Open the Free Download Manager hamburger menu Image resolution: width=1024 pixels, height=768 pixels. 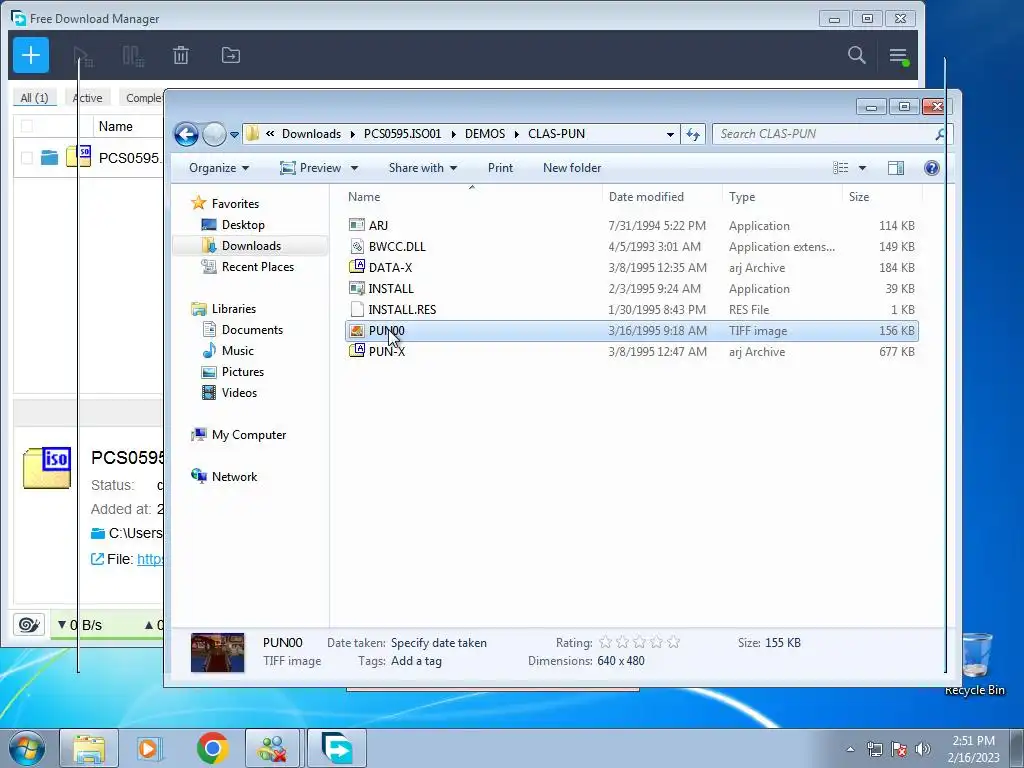point(899,56)
